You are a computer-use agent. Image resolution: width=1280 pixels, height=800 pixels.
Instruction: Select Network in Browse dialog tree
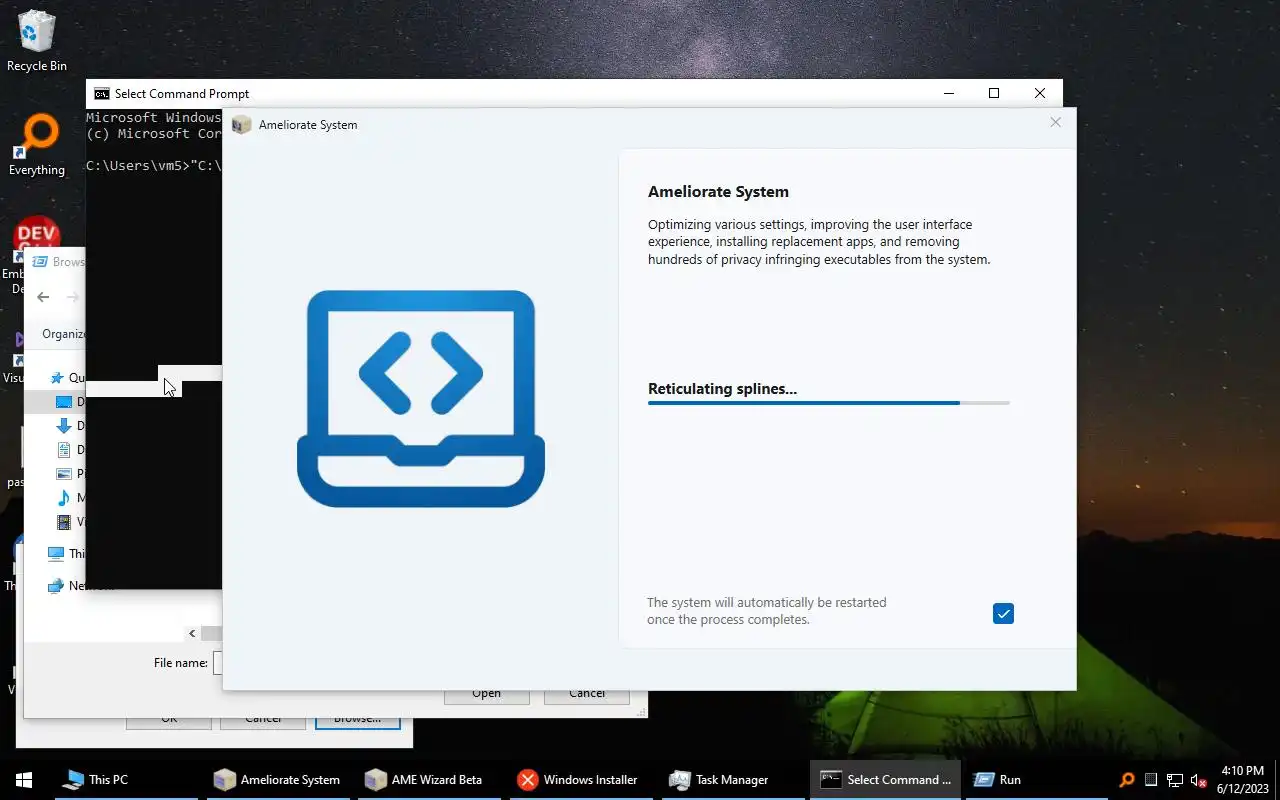(67, 586)
